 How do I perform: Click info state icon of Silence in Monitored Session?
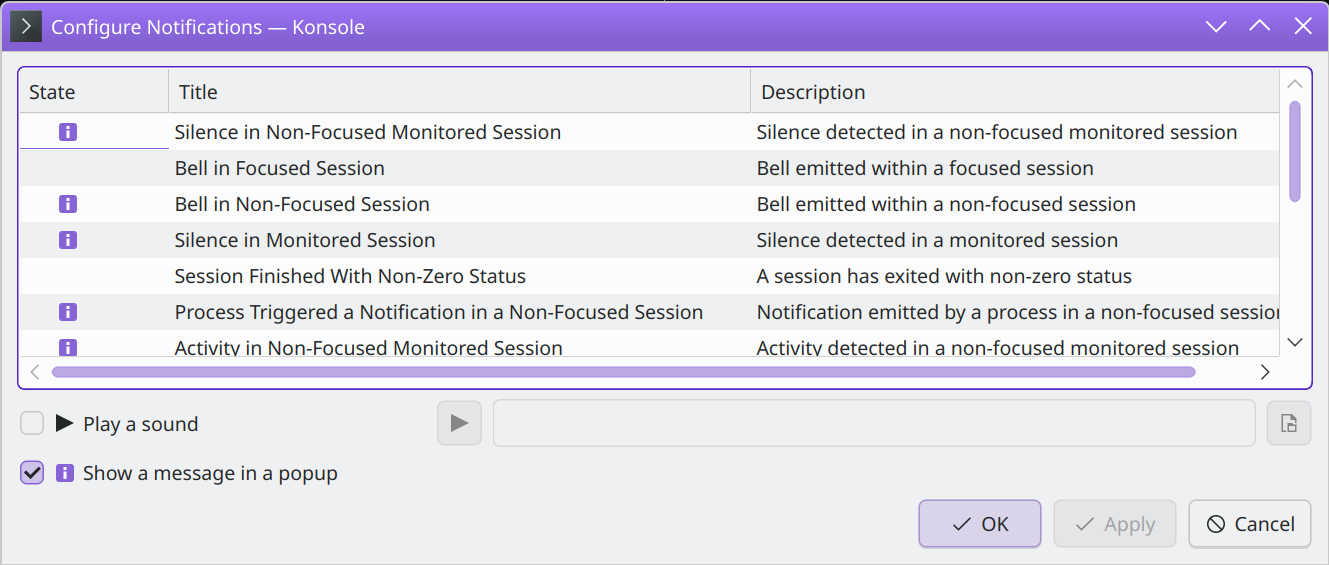pos(68,240)
